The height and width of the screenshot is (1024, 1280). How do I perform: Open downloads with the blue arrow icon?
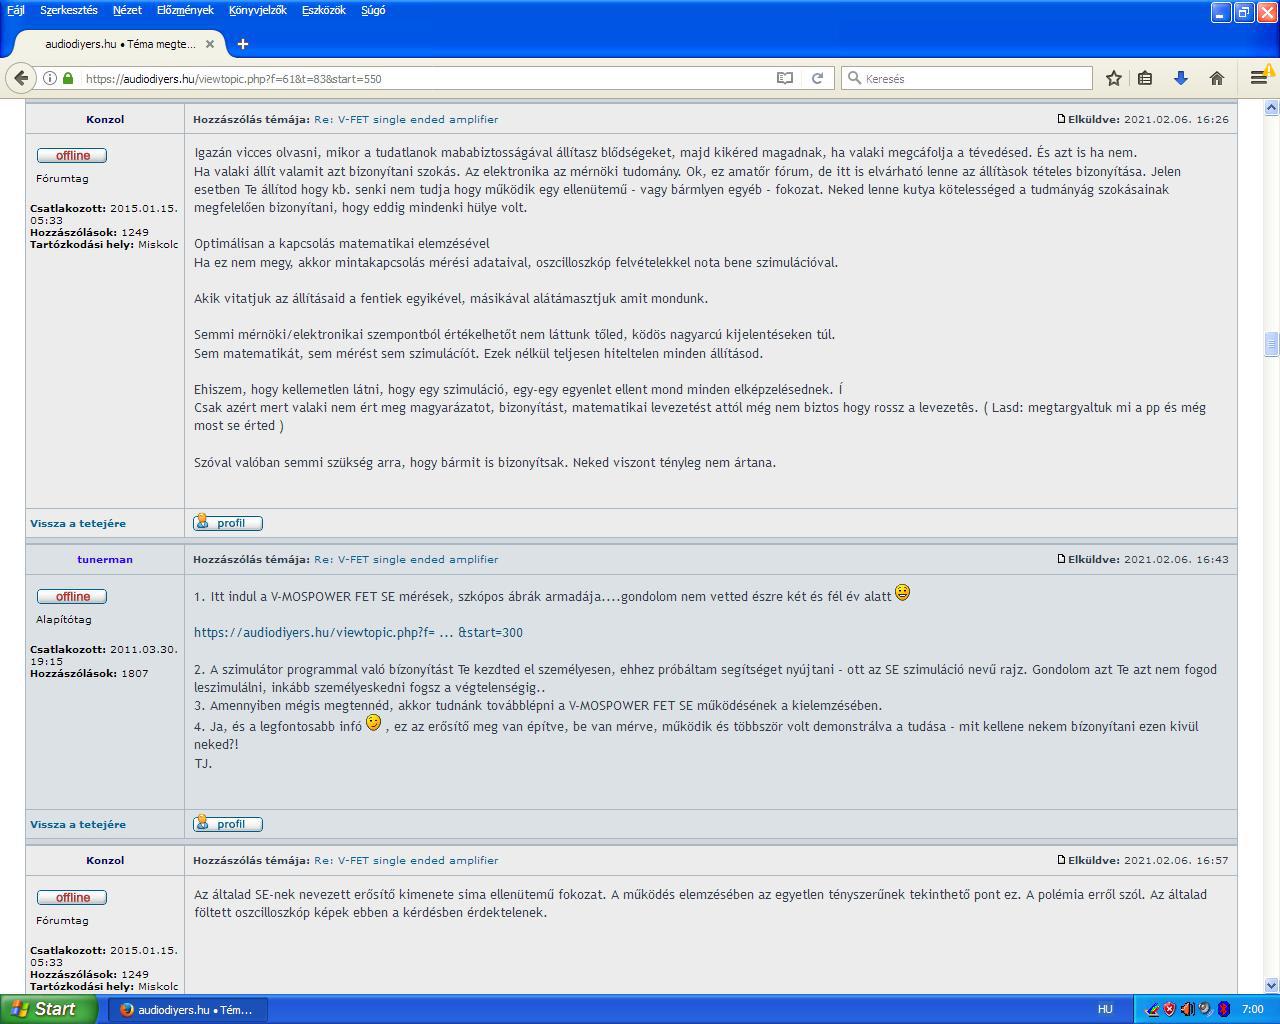pos(1180,78)
